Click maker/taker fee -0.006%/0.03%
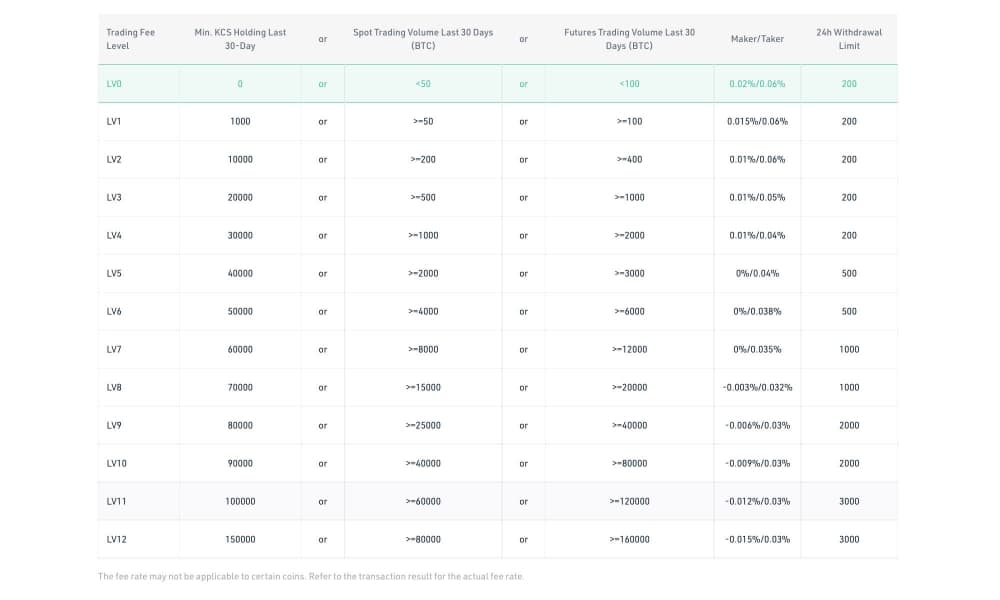Screen dimensions: 1000x600 pyautogui.click(x=757, y=425)
